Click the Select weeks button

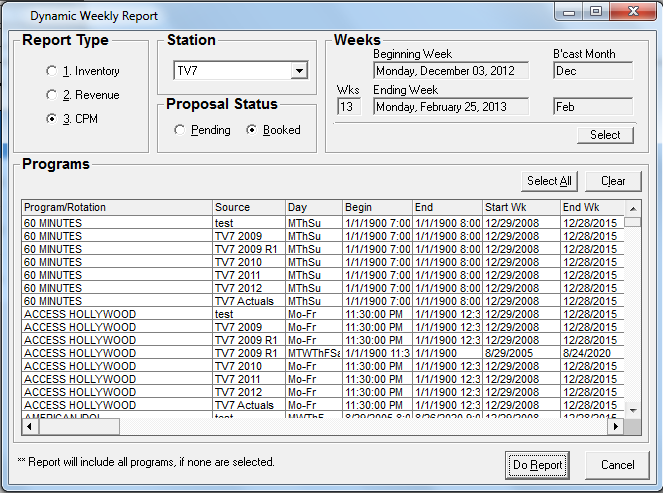[605, 135]
